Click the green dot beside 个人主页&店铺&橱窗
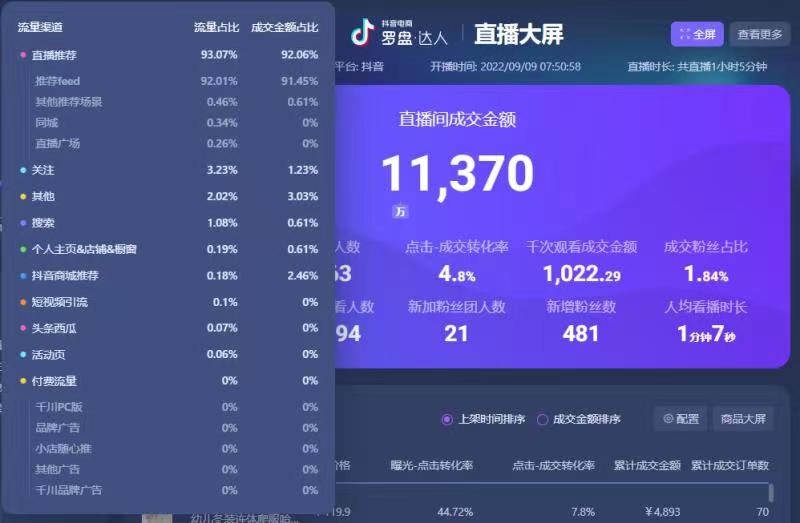 23,250
